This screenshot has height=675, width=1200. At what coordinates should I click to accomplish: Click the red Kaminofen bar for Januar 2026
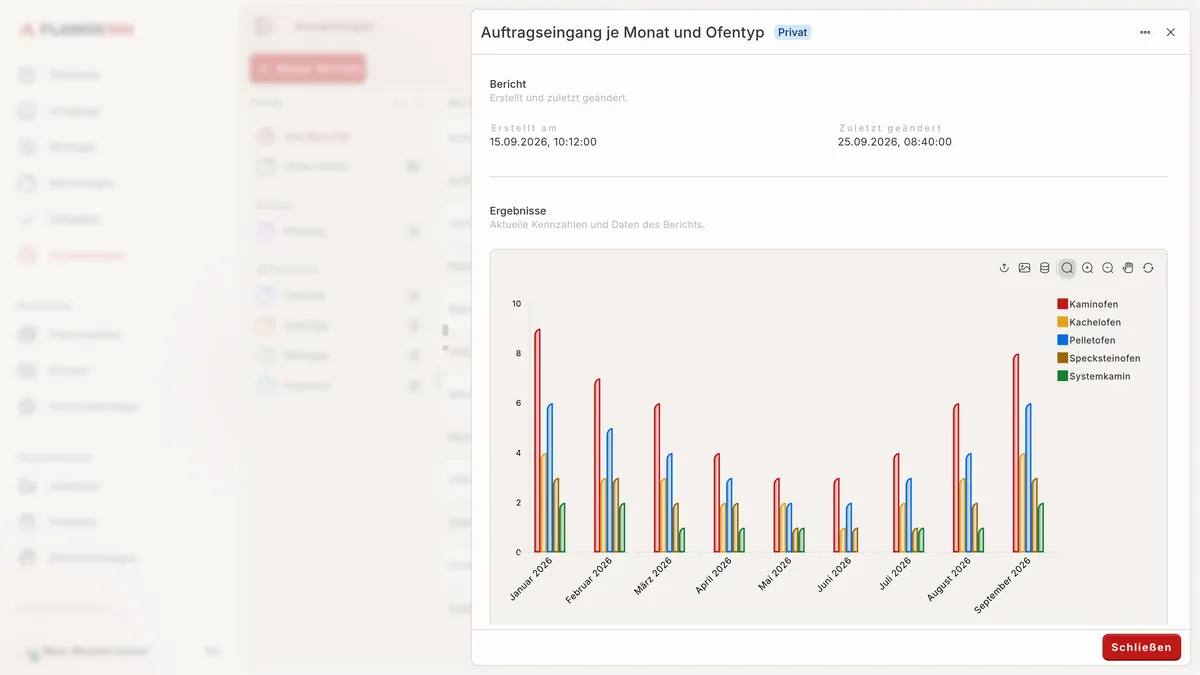click(x=537, y=441)
